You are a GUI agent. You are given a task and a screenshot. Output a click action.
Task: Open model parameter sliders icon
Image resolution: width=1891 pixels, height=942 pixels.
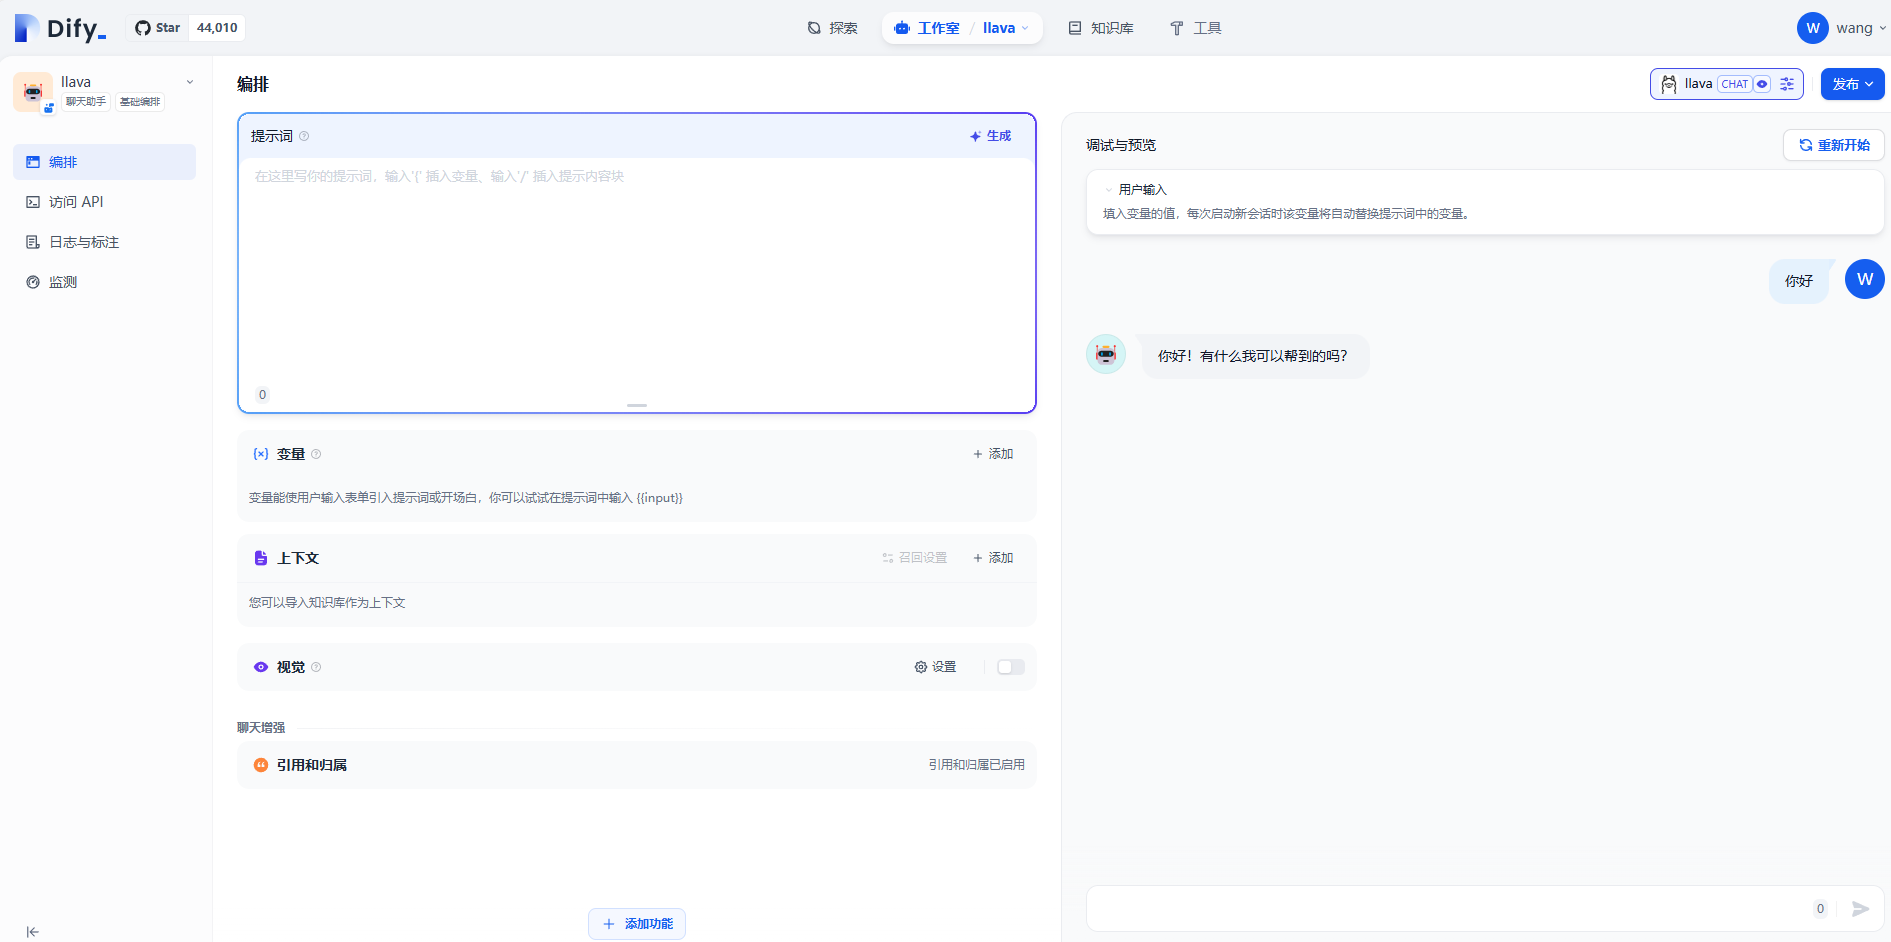click(x=1787, y=84)
